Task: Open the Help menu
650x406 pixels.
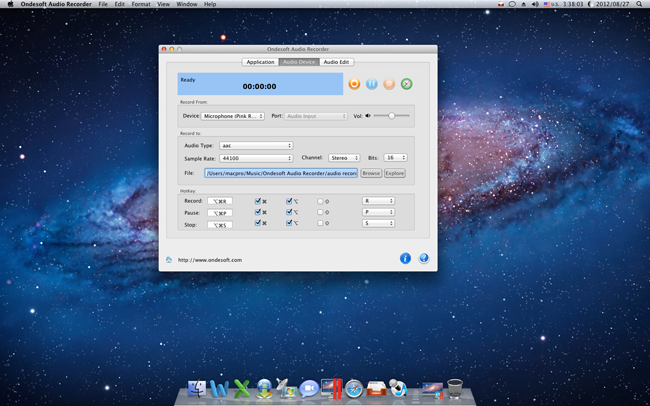Action: point(210,4)
